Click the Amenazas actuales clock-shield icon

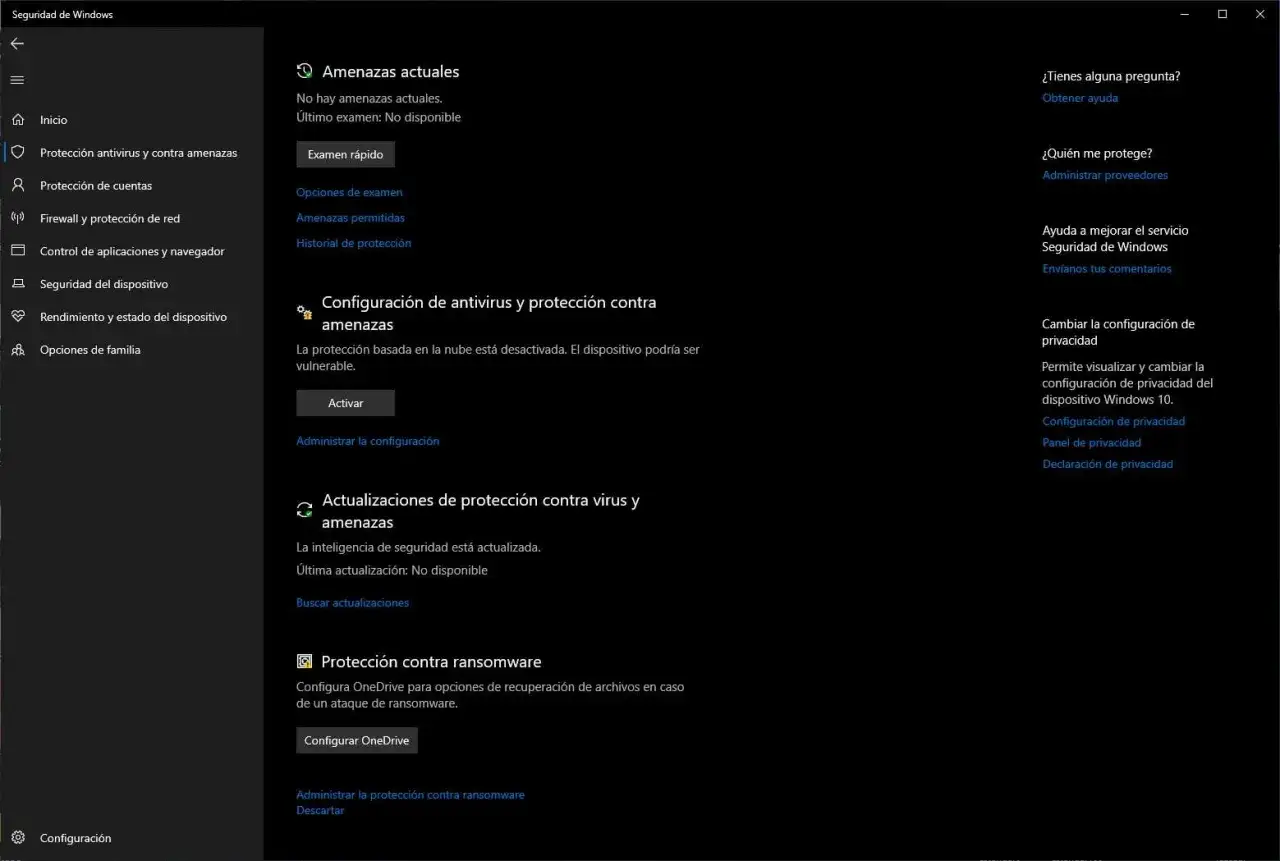(x=305, y=71)
